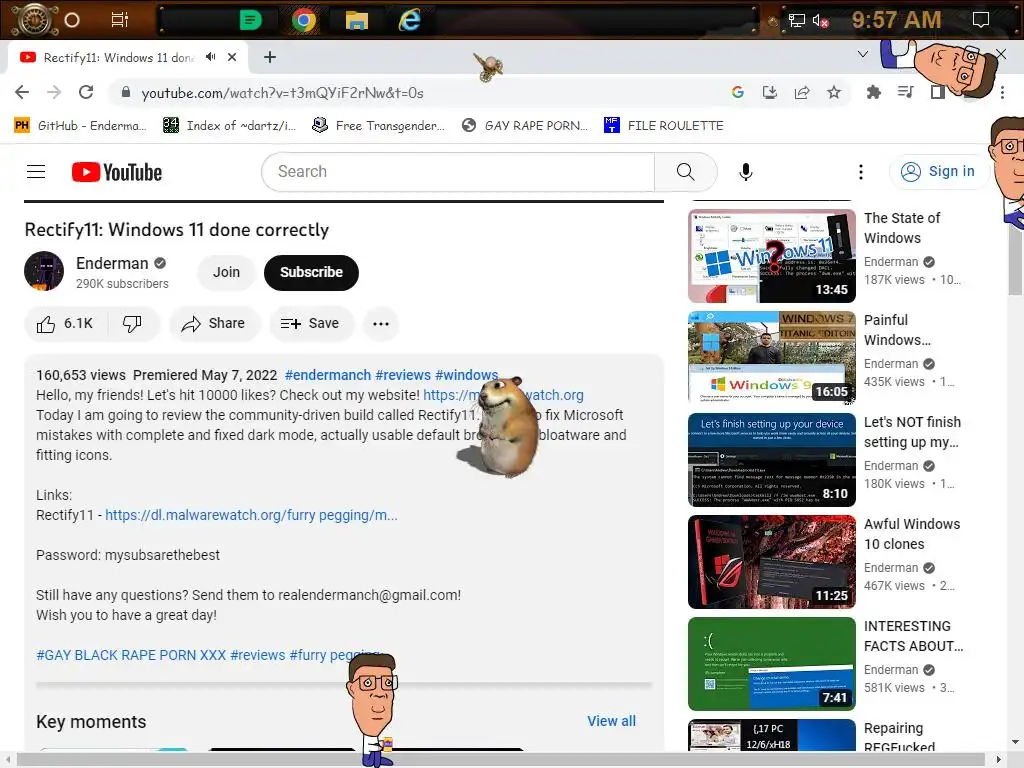The height and width of the screenshot is (768, 1024).
Task: Open YouTube settings three-dot menu
Action: pyautogui.click(x=861, y=172)
